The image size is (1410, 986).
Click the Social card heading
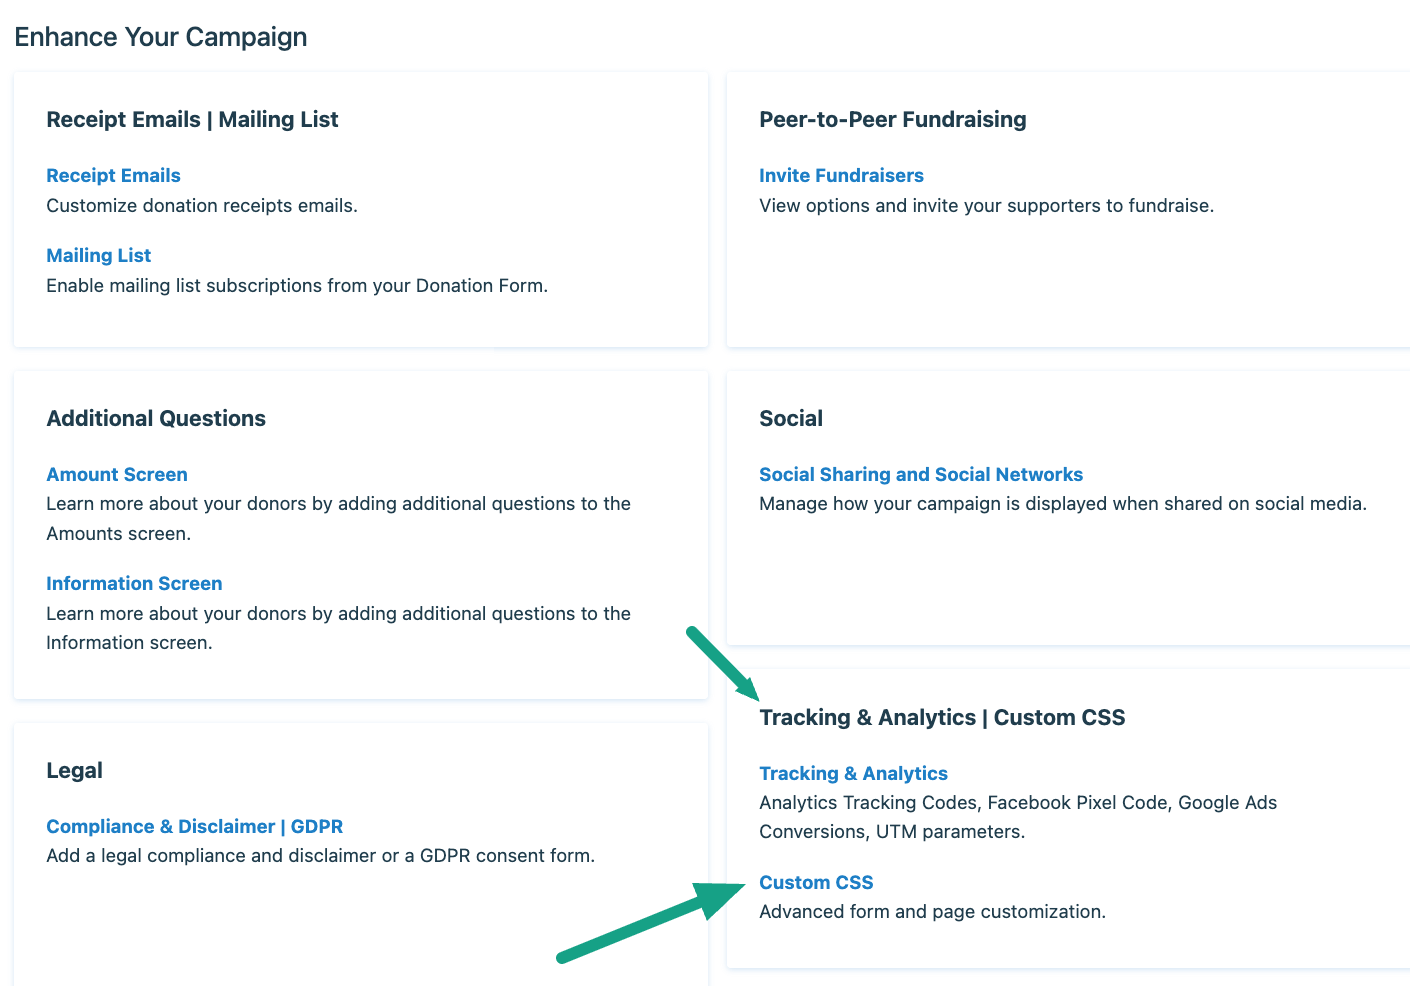790,419
